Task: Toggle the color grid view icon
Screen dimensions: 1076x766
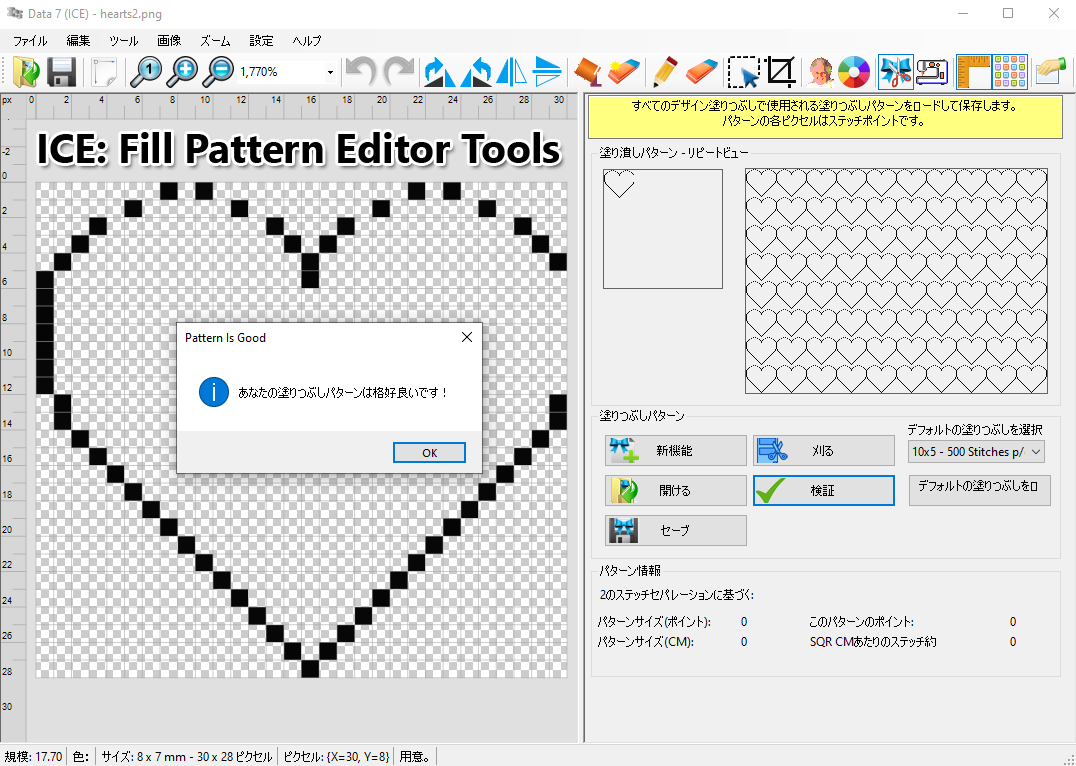Action: coord(1011,72)
